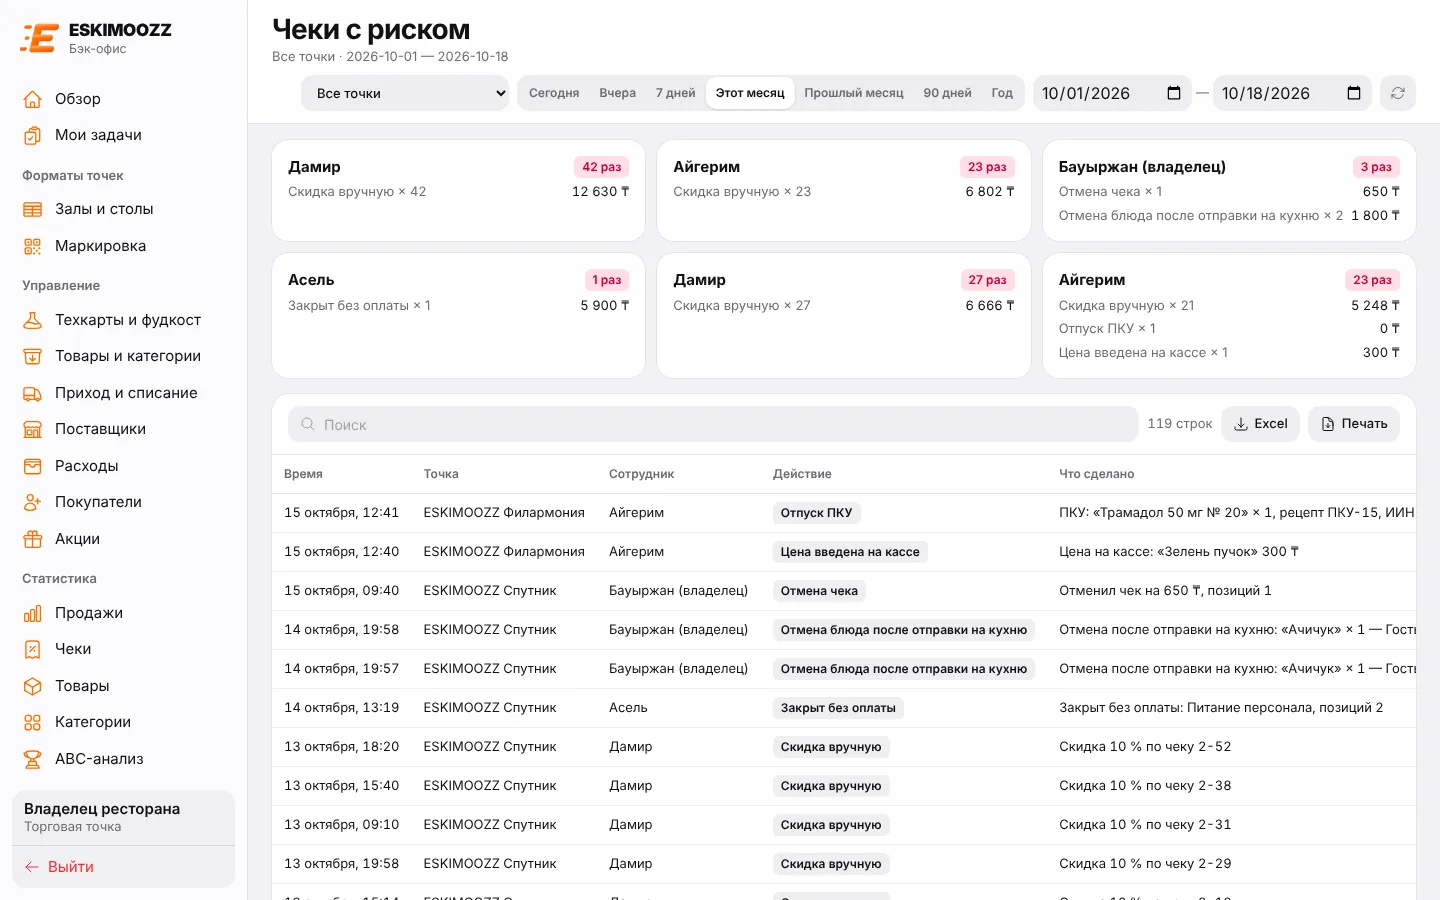1440x900 pixels.
Task: Click ESKIMOOZZ Филармония in 12:40 row
Action: click(504, 552)
